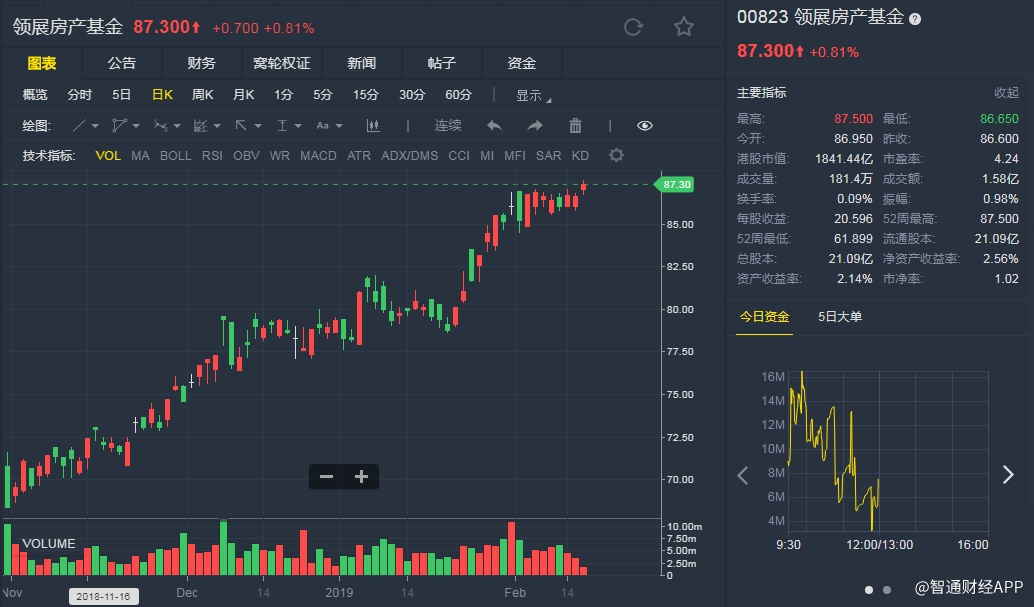1034x607 pixels.
Task: Toggle drawing visibility eye icon
Action: click(x=645, y=125)
